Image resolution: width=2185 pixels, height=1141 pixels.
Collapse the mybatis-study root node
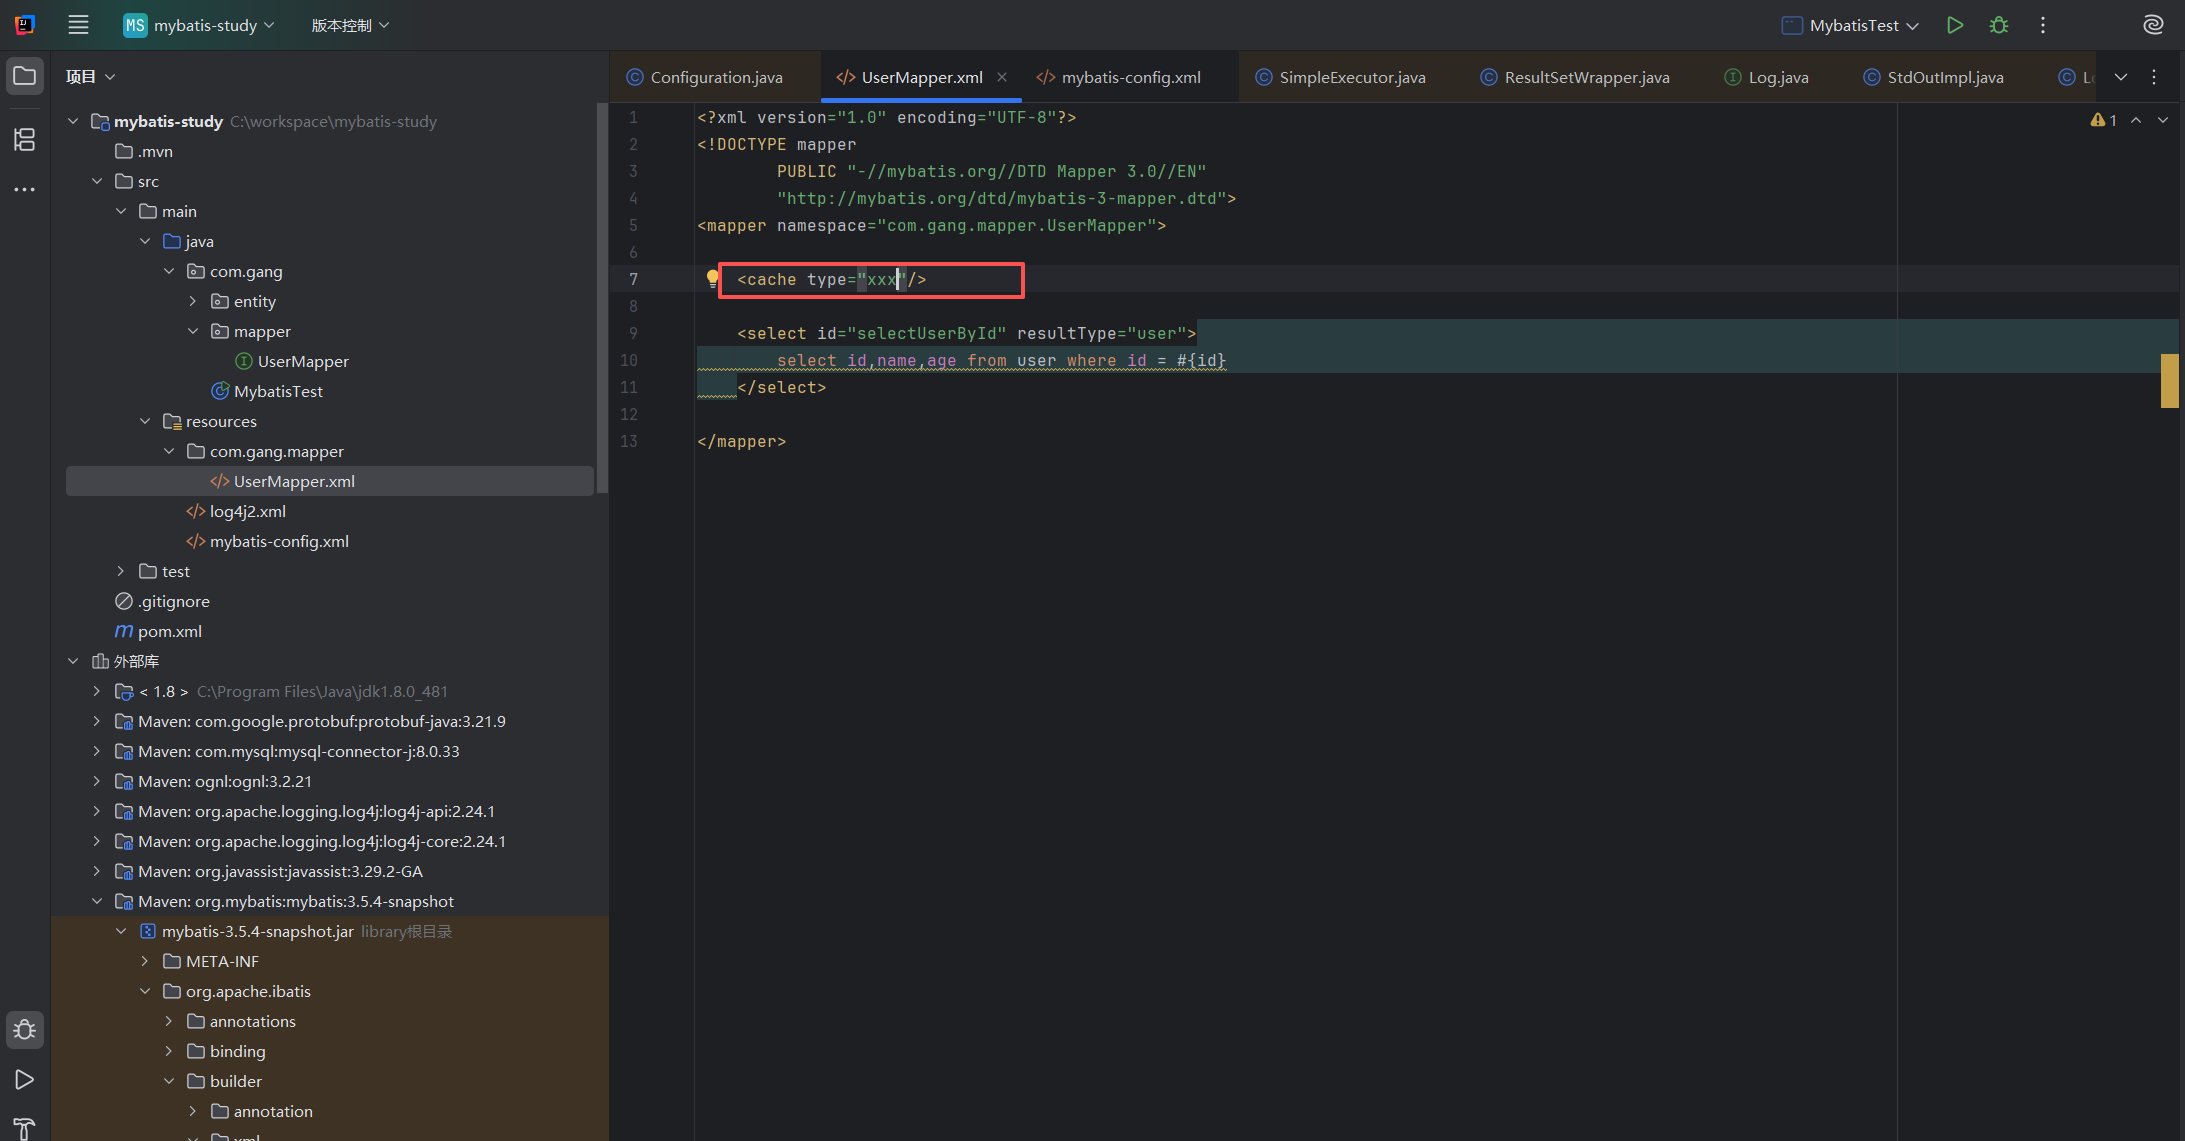pyautogui.click(x=73, y=121)
